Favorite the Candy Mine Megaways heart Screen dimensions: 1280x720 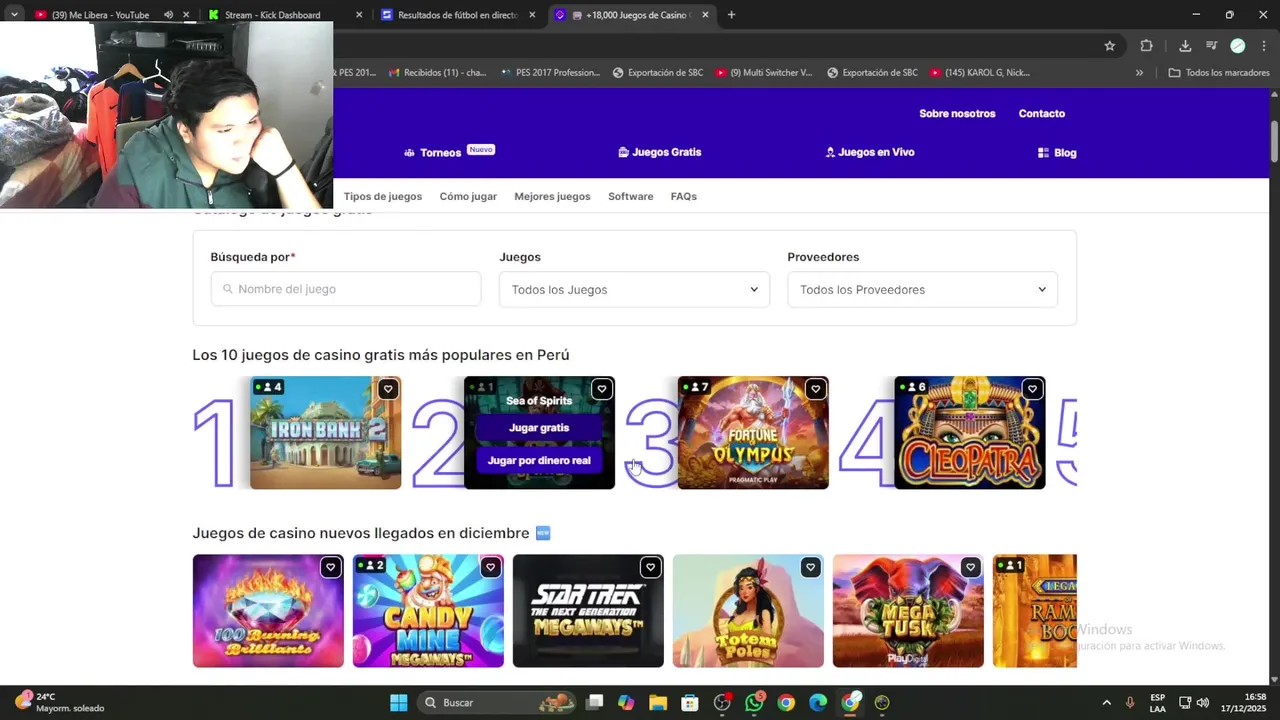pos(490,567)
